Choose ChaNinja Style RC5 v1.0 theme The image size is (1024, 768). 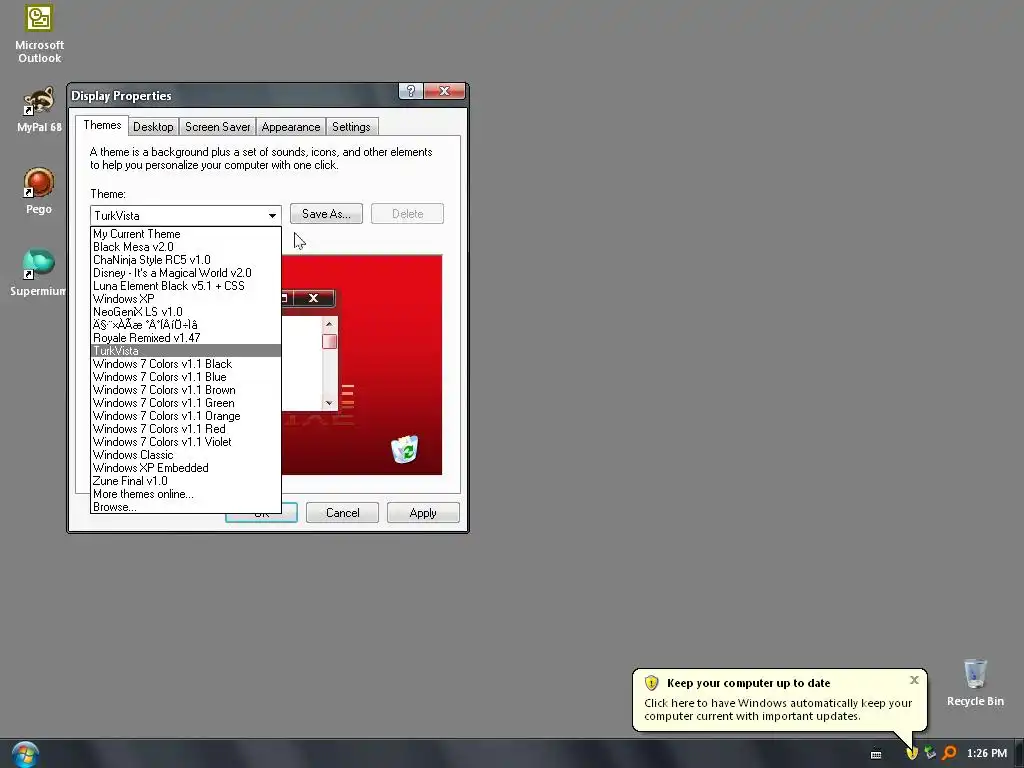(x=185, y=260)
